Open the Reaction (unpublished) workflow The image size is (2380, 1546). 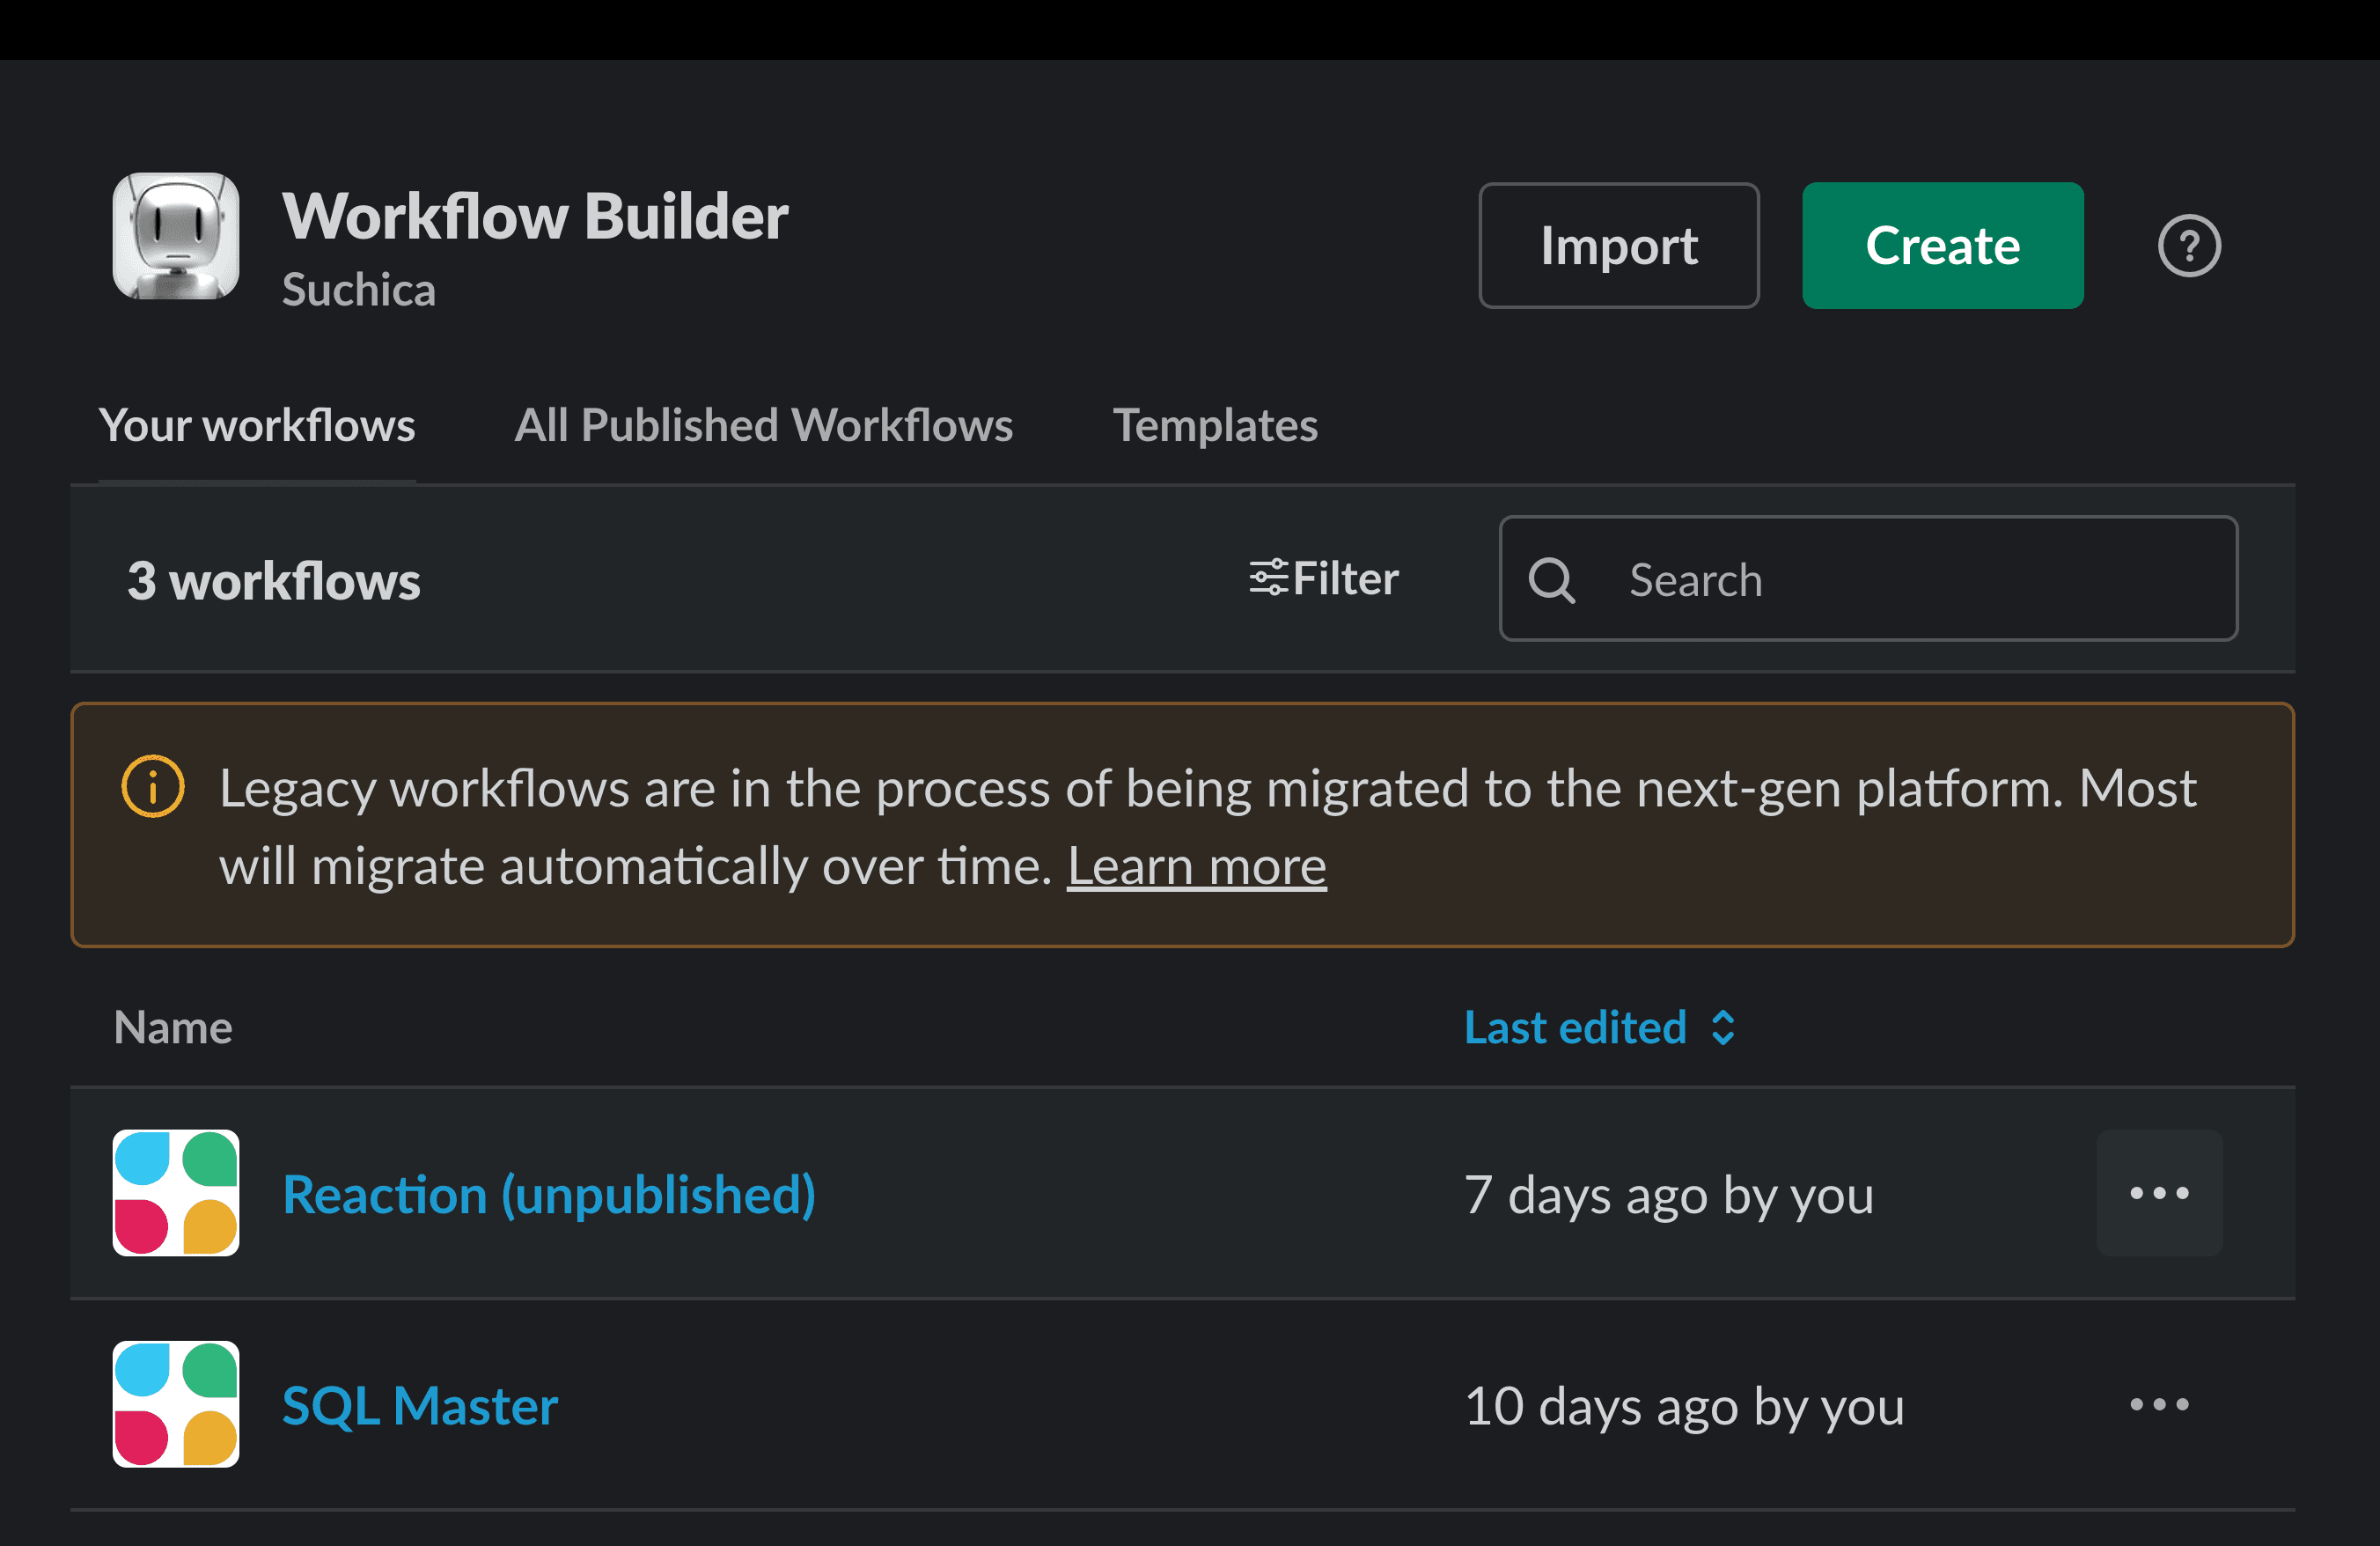(x=549, y=1193)
